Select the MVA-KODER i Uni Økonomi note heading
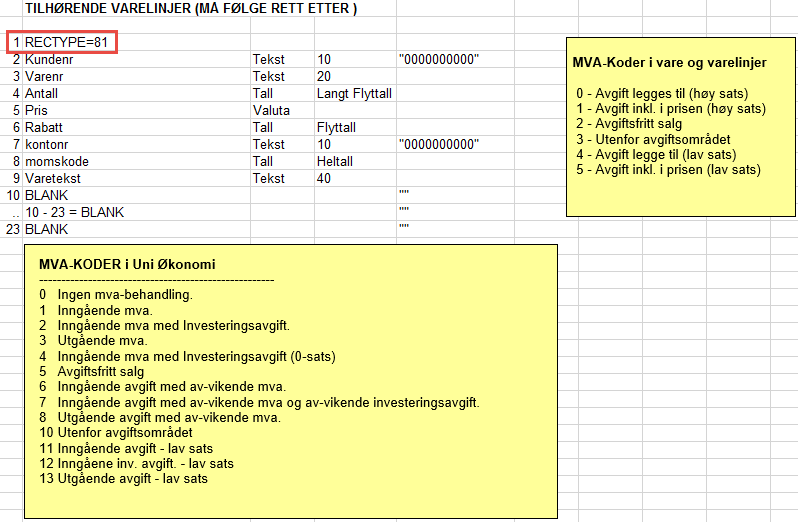The width and height of the screenshot is (798, 522). pyautogui.click(x=127, y=264)
